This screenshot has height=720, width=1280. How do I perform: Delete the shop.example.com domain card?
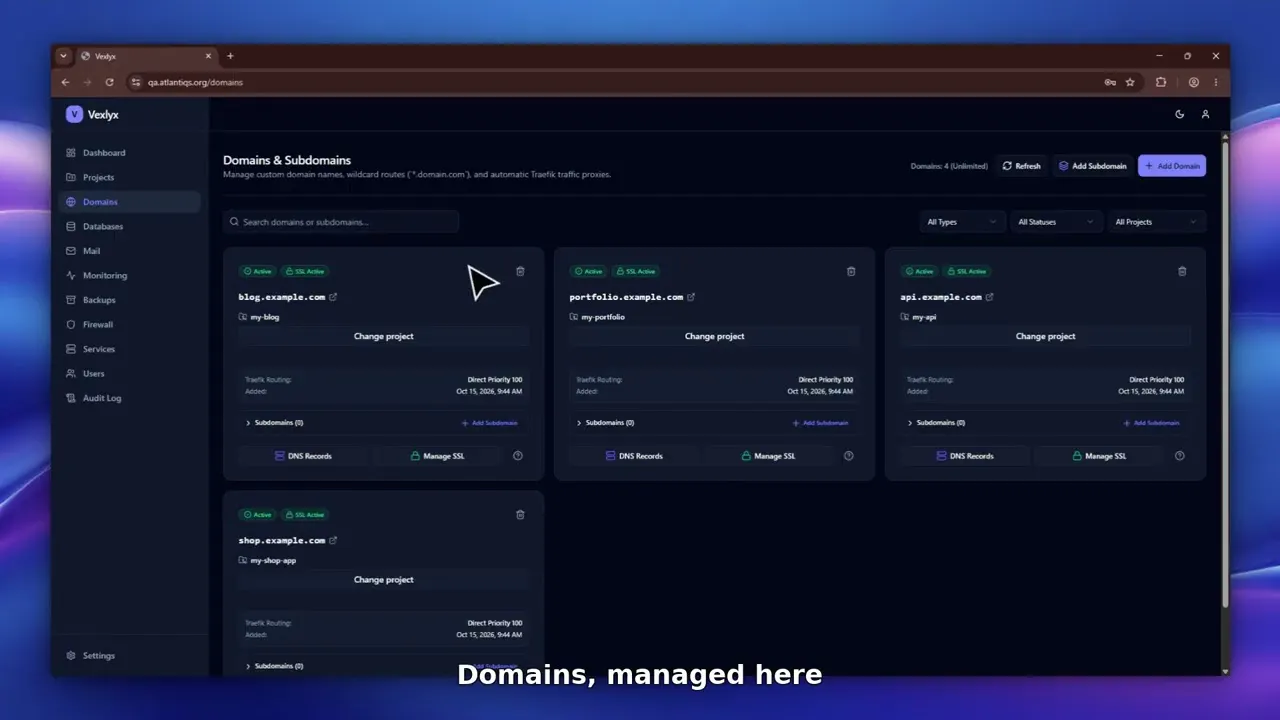pos(520,514)
